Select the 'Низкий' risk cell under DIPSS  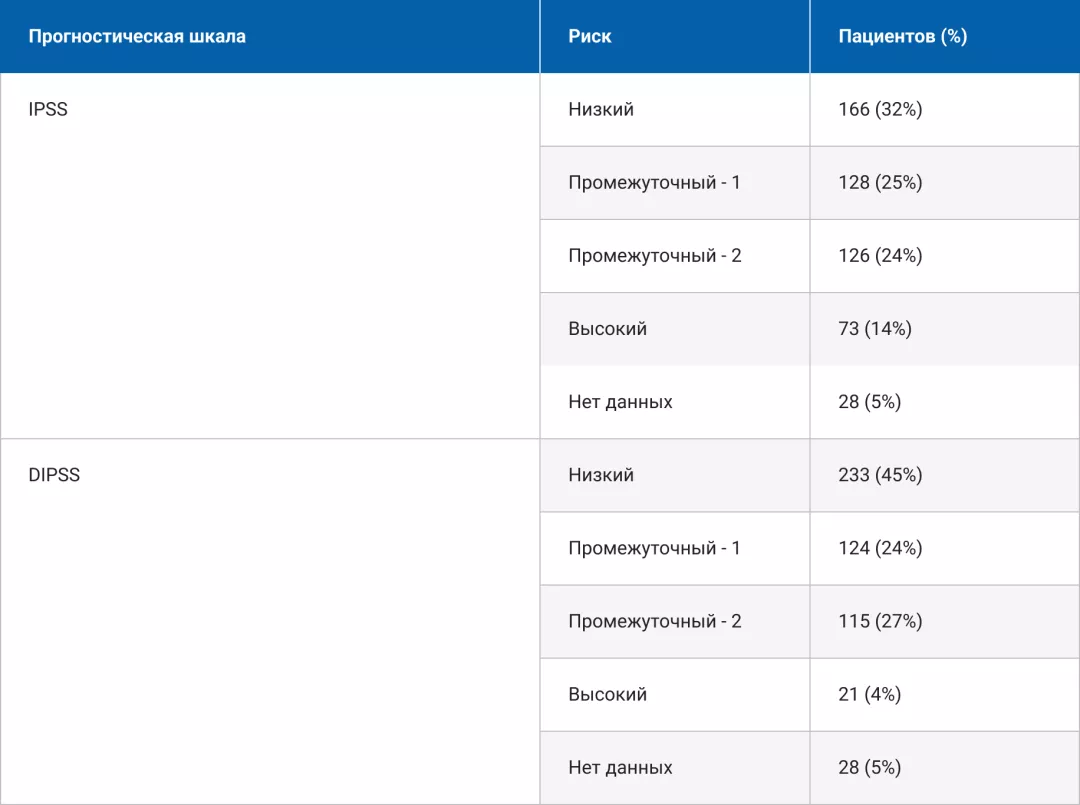(x=601, y=475)
